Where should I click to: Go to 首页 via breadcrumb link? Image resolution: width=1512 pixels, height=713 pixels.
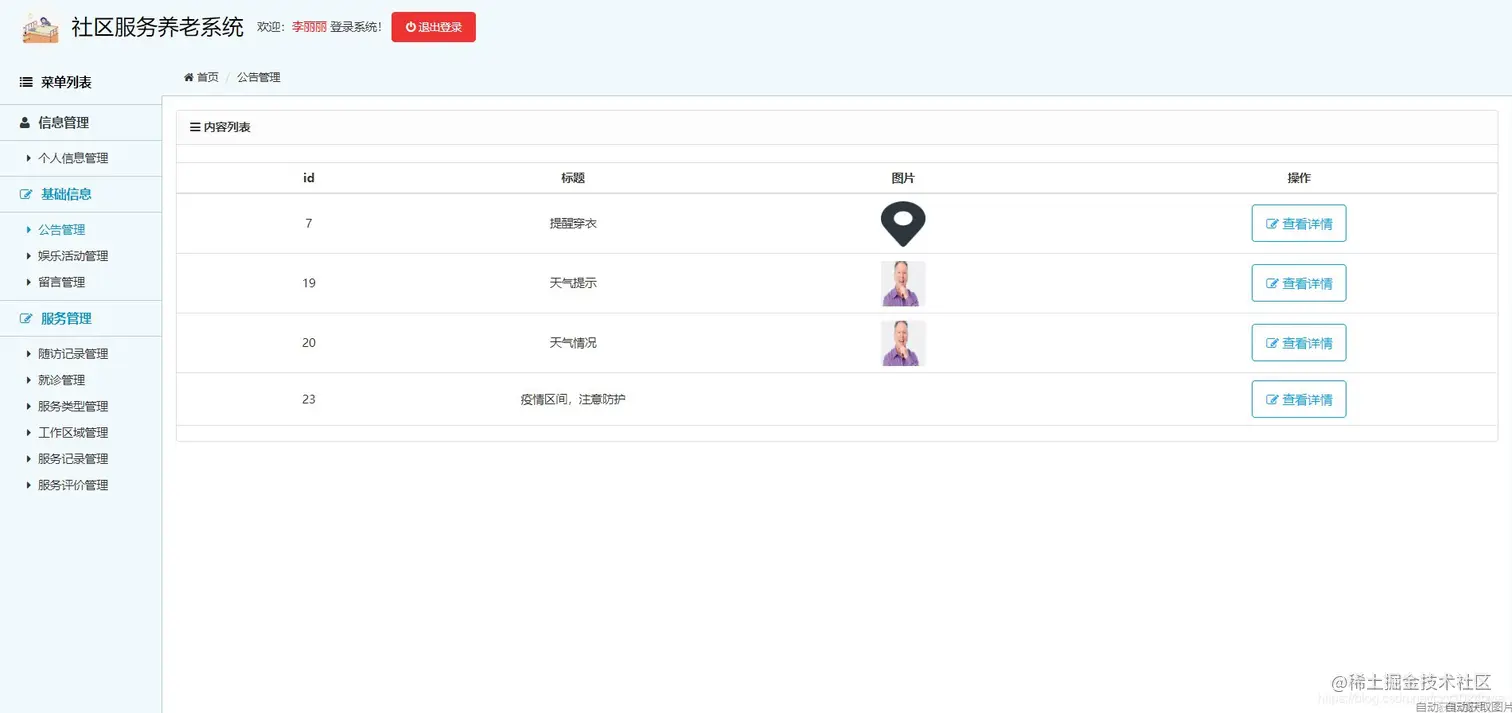(x=207, y=77)
